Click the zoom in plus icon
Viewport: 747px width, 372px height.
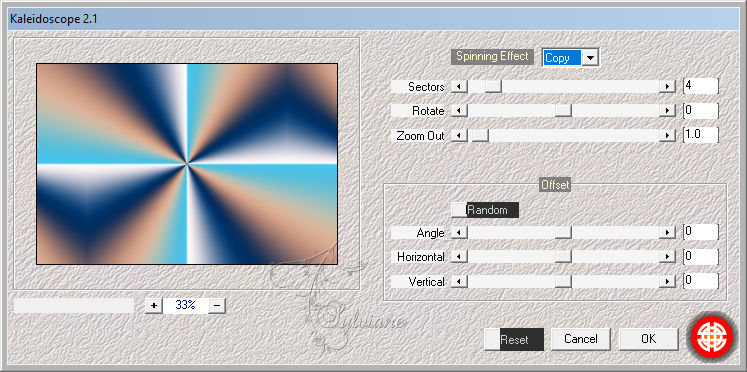click(153, 305)
